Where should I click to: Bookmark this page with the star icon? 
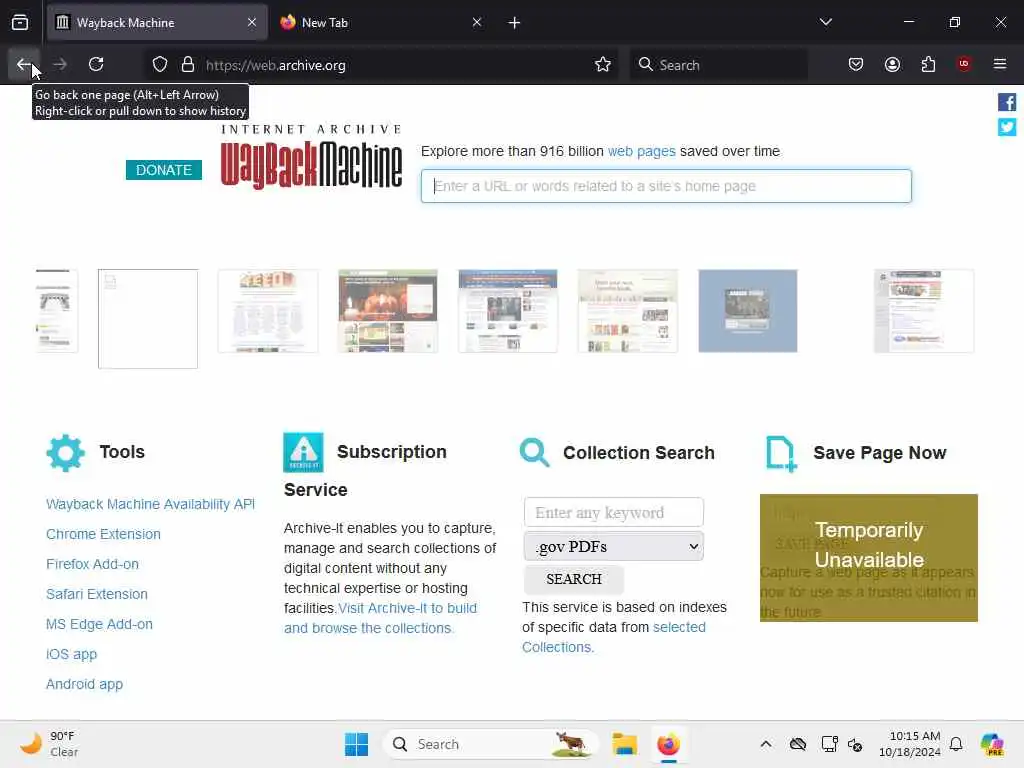[x=603, y=65]
